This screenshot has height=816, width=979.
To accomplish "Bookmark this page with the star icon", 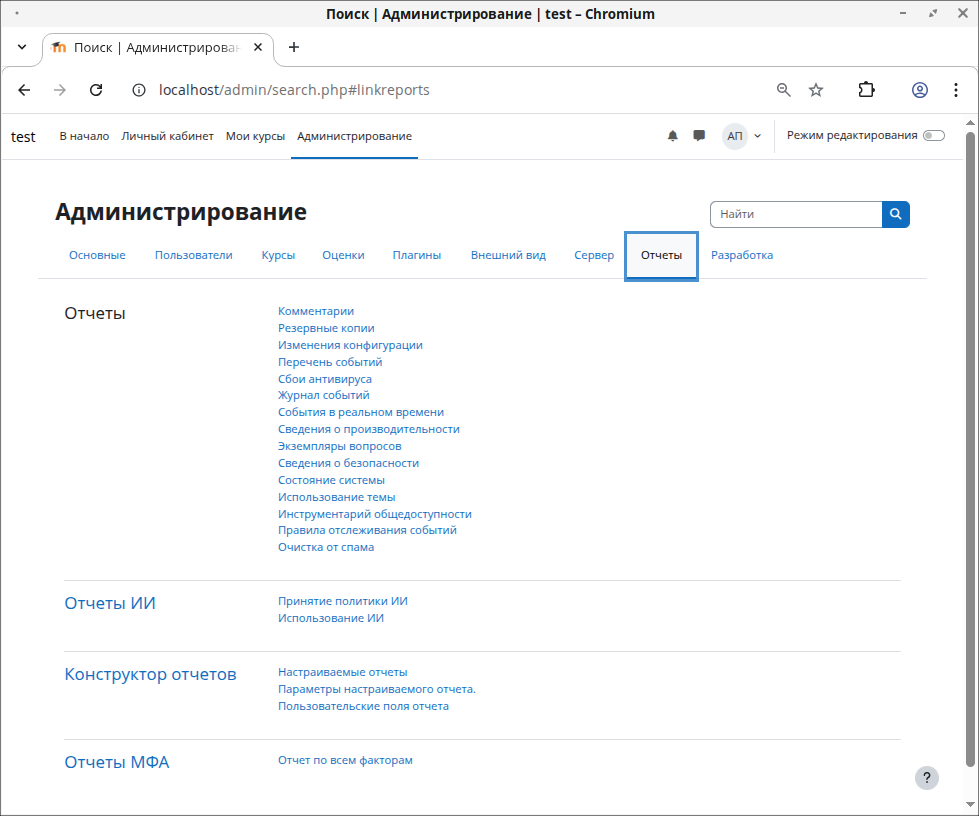I will (816, 90).
